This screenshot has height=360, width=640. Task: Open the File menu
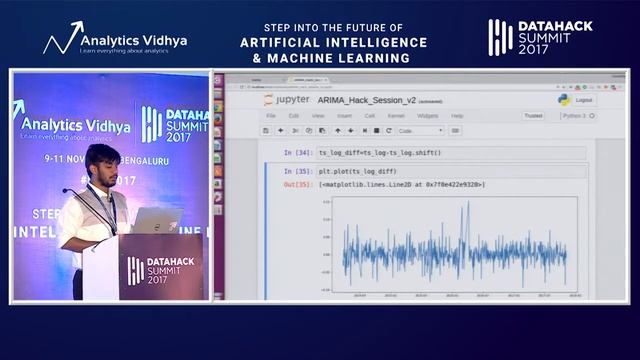[271, 116]
